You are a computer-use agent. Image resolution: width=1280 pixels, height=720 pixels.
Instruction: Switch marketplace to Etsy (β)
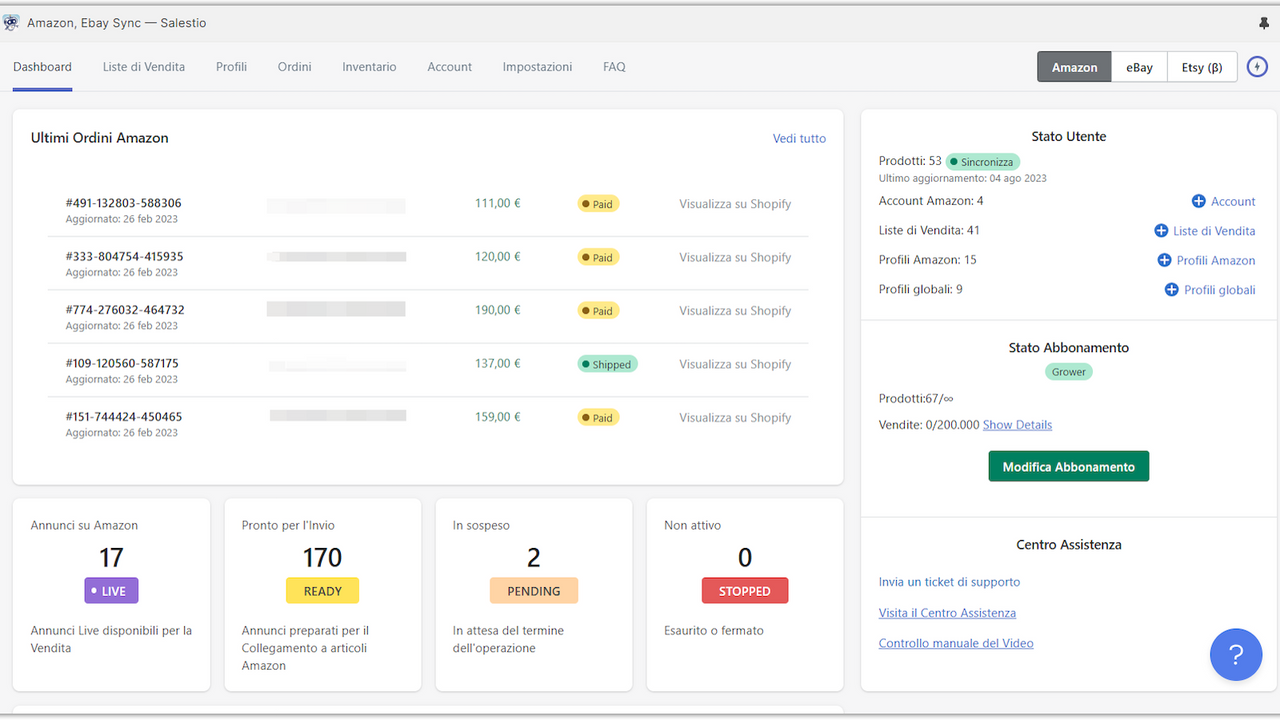[x=1202, y=67]
